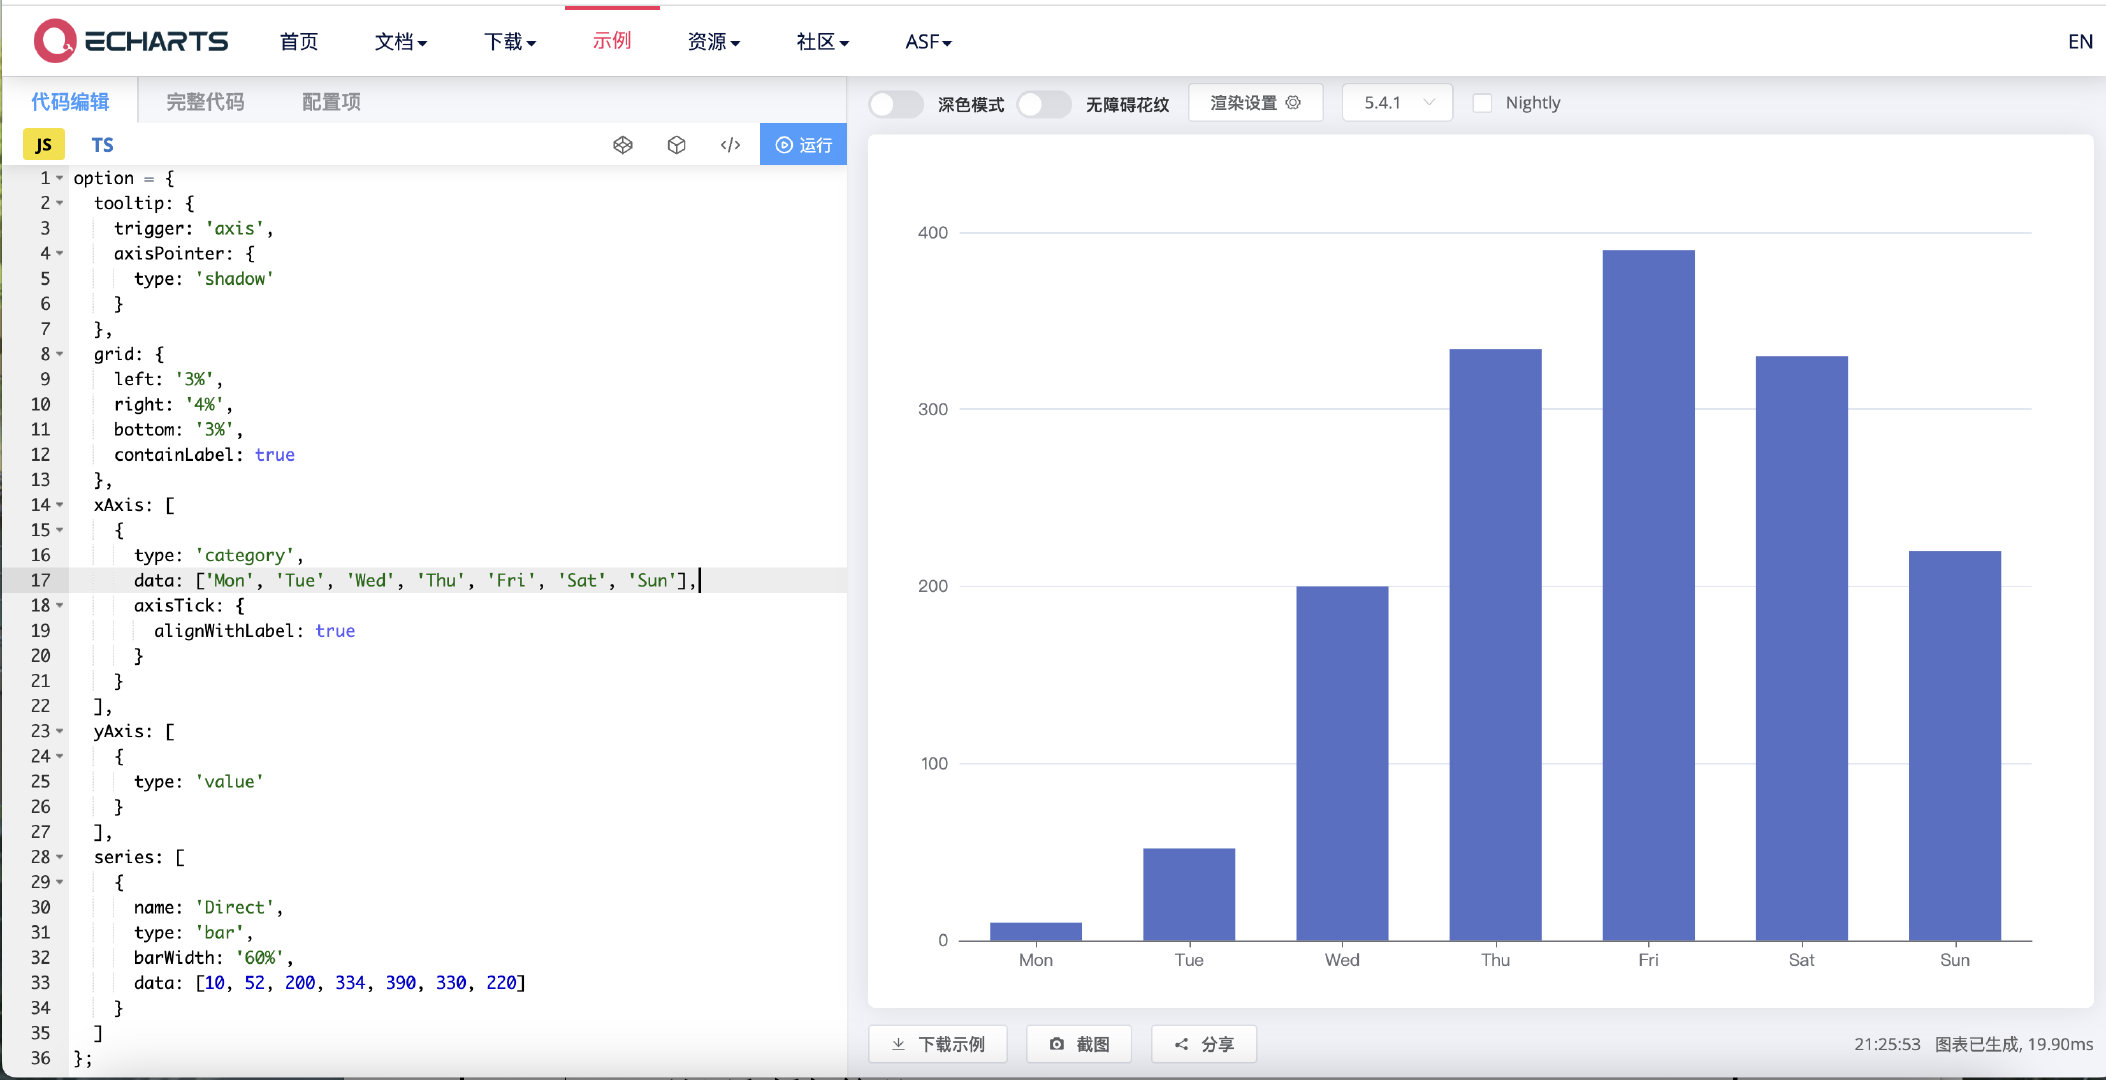Expand the 文档 menu
Image resolution: width=2106 pixels, height=1080 pixels.
[x=401, y=41]
